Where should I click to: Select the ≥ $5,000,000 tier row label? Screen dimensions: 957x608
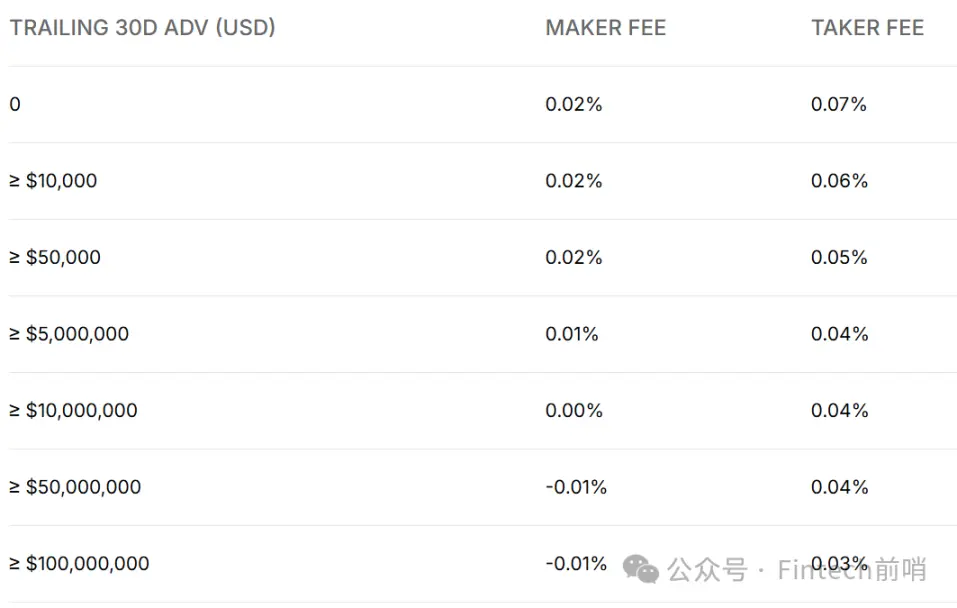pos(70,334)
